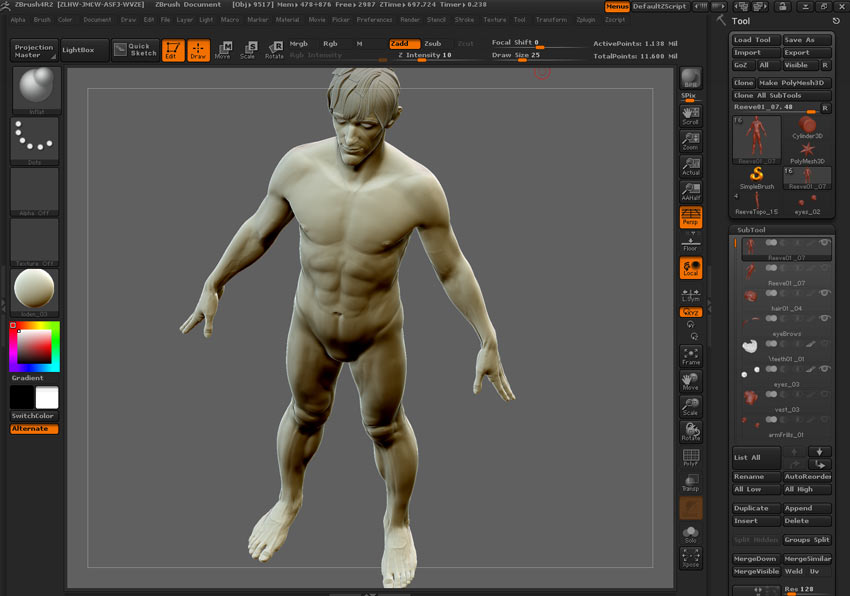Click the Projection Master button
Image resolution: width=850 pixels, height=596 pixels.
point(34,50)
